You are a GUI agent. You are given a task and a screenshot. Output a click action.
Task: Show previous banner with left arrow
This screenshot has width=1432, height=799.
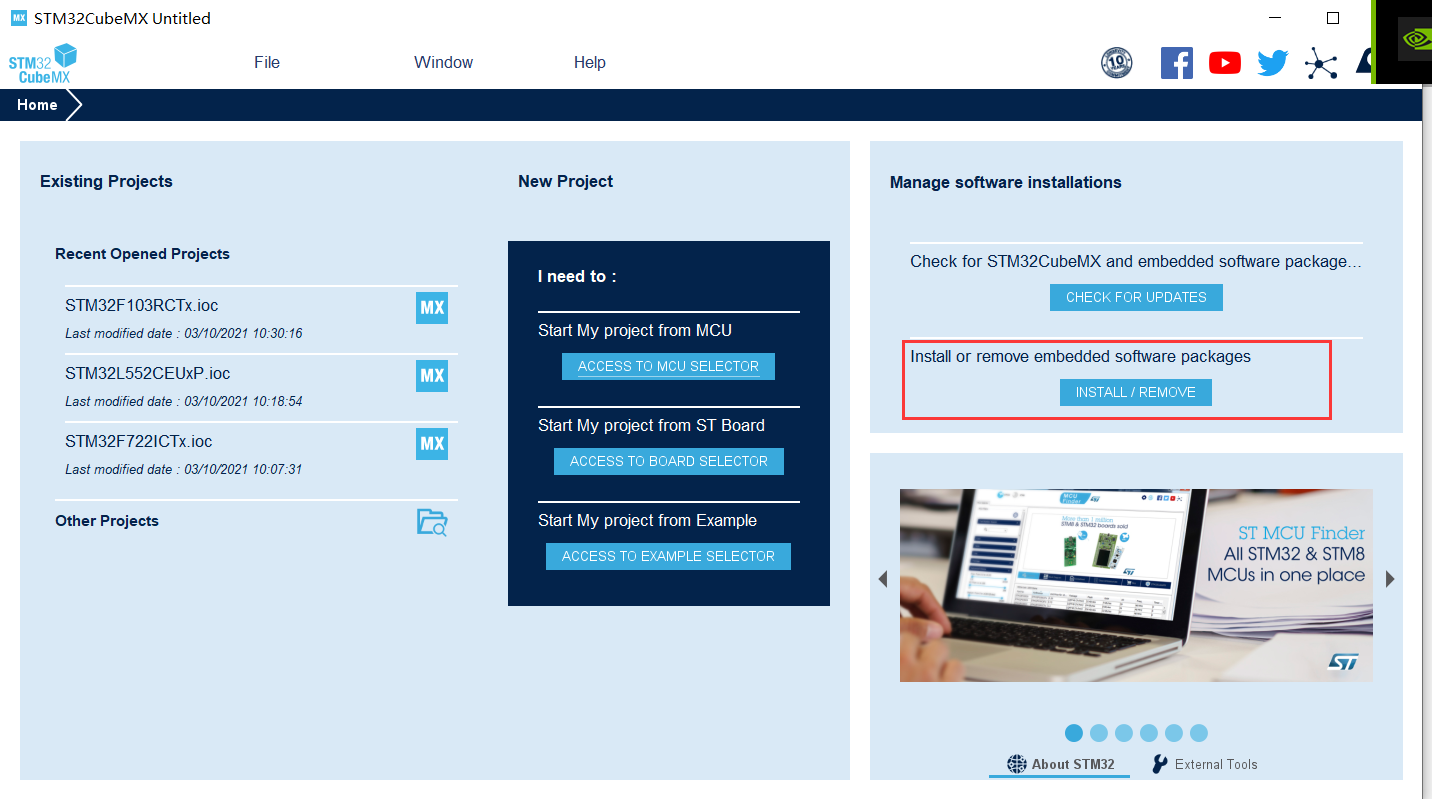pyautogui.click(x=882, y=579)
